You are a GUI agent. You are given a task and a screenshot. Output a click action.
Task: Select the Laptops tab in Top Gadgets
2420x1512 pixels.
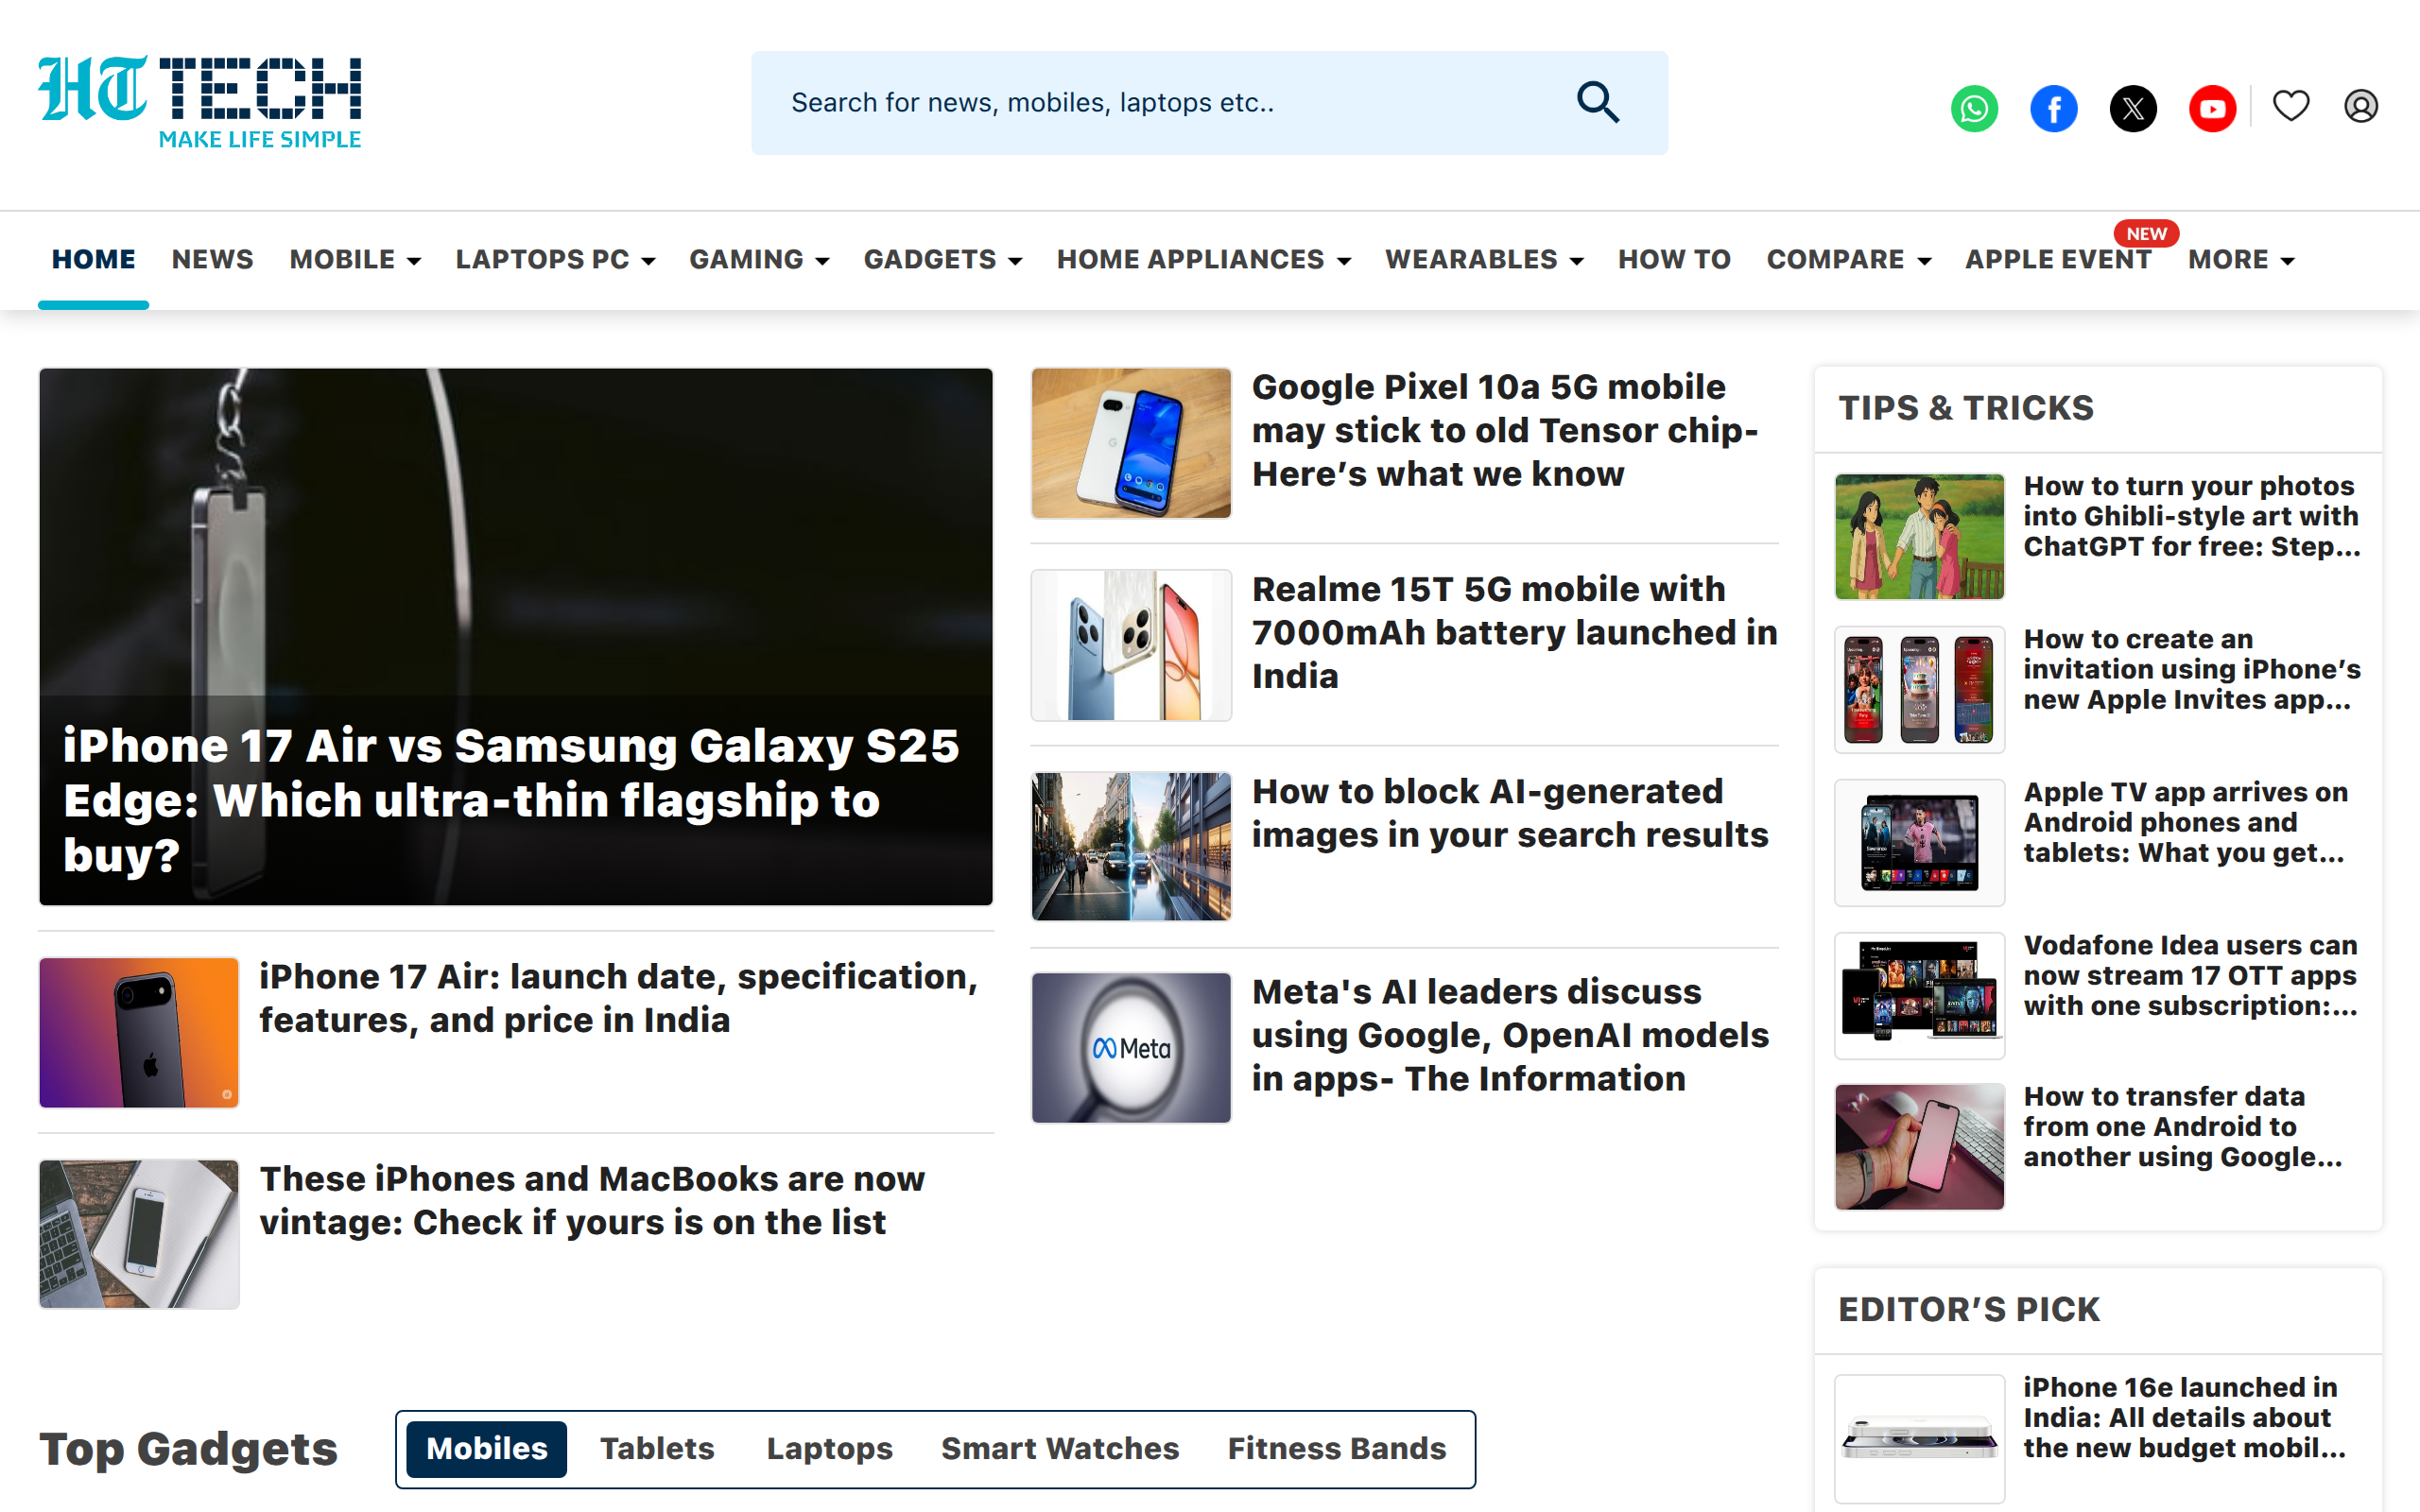829,1448
